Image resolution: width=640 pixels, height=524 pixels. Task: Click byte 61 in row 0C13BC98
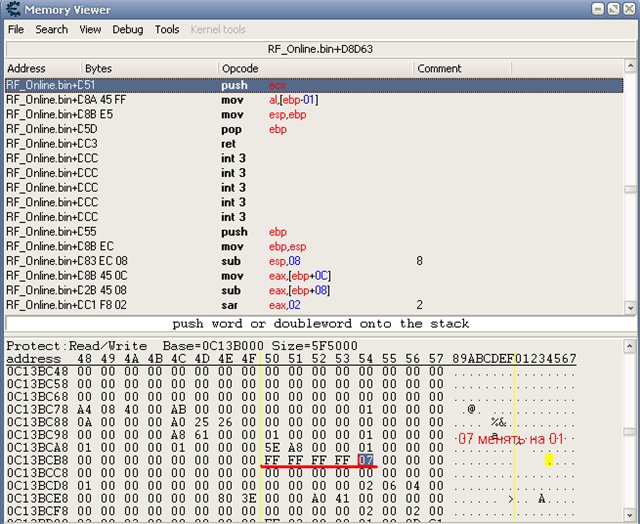201,435
